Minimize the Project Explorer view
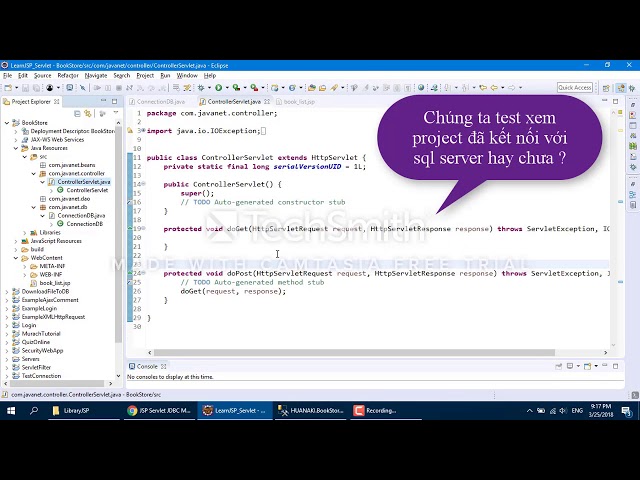640x480 pixels. pyautogui.click(x=103, y=101)
